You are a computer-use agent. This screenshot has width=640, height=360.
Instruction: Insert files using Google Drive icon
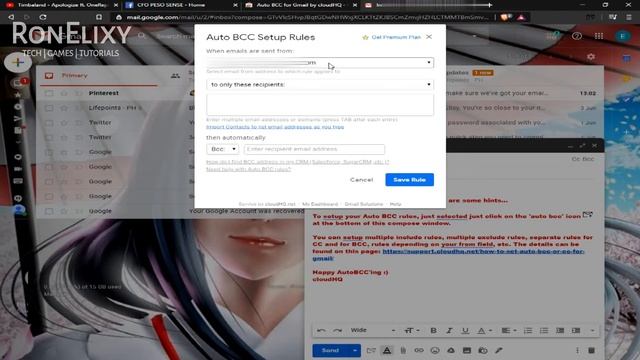451,350
